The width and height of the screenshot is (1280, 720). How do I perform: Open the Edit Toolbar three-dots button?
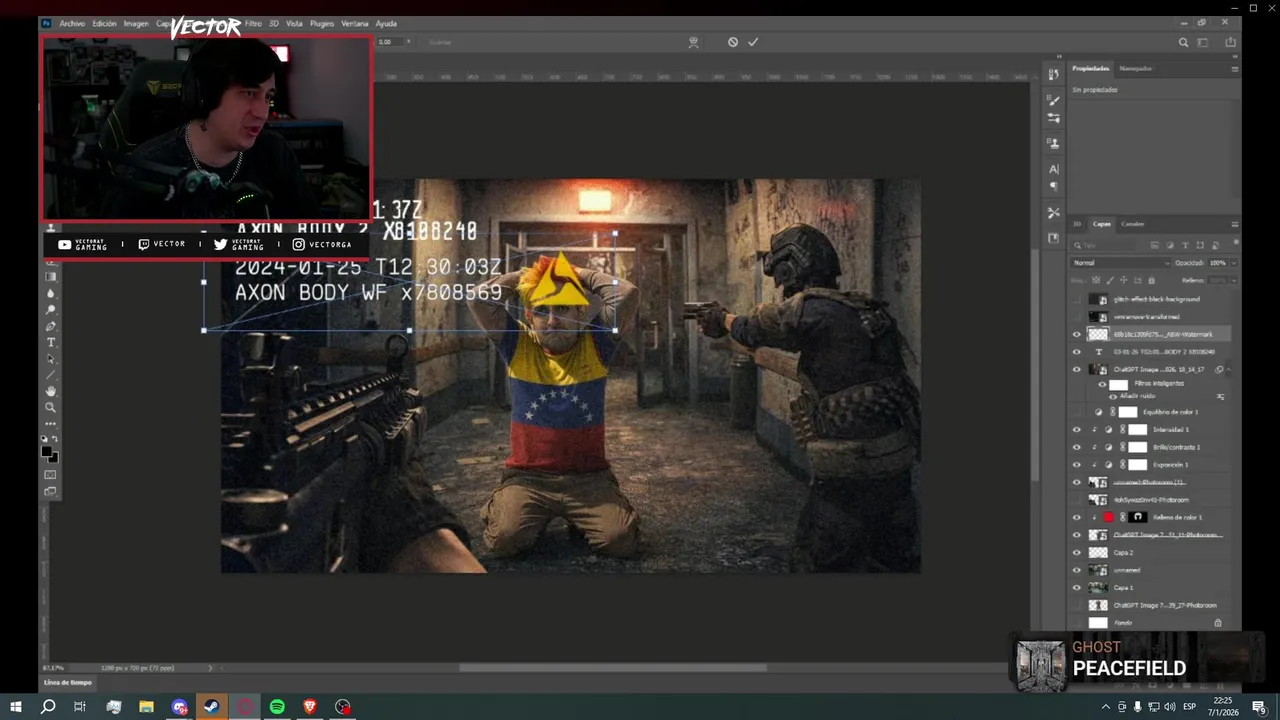click(51, 423)
